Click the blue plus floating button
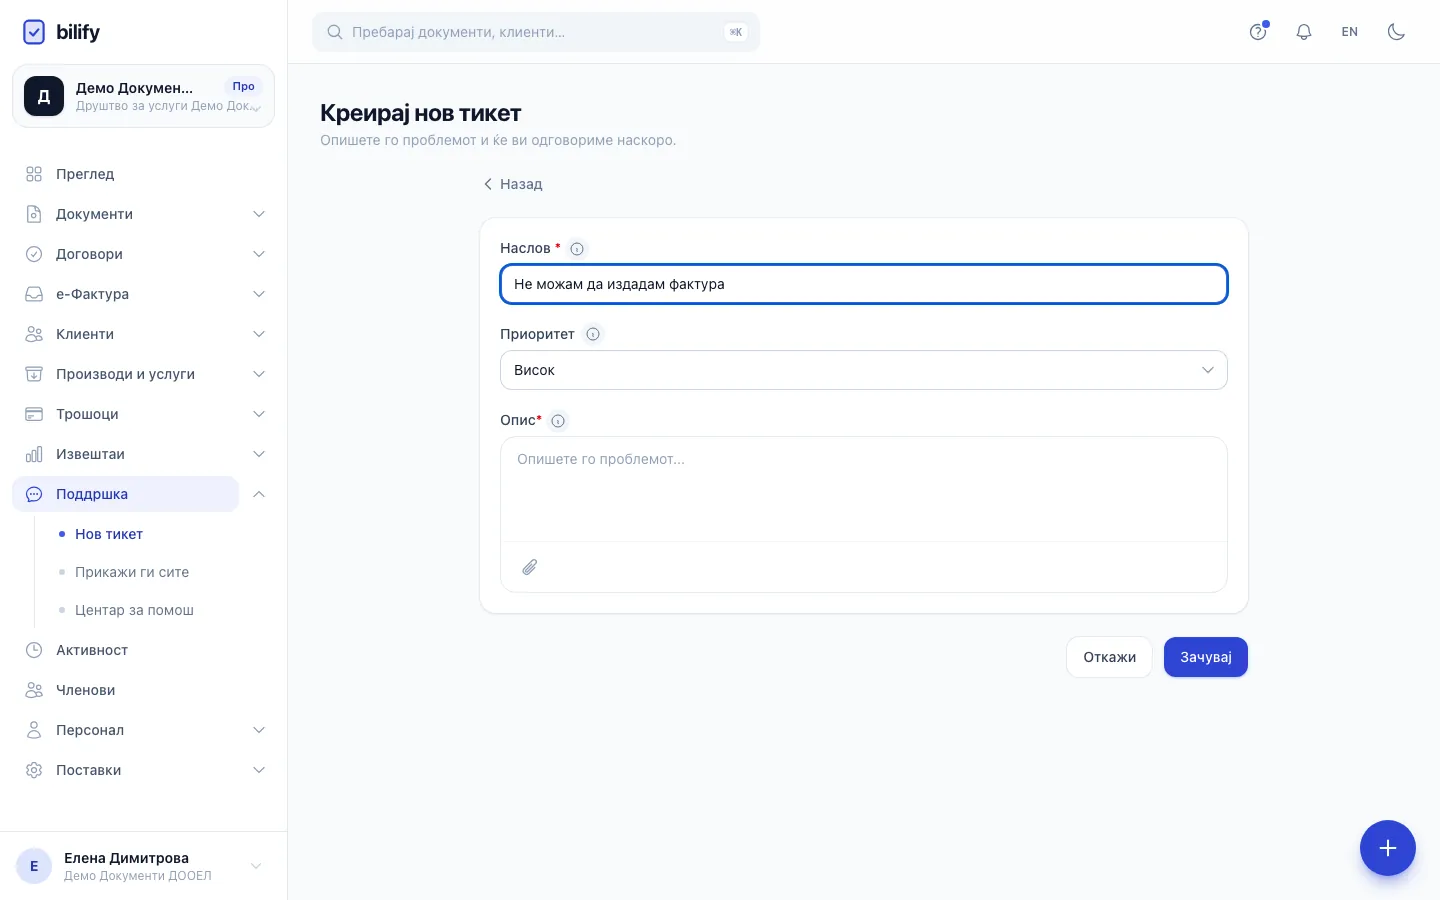Image resolution: width=1440 pixels, height=900 pixels. pyautogui.click(x=1387, y=848)
